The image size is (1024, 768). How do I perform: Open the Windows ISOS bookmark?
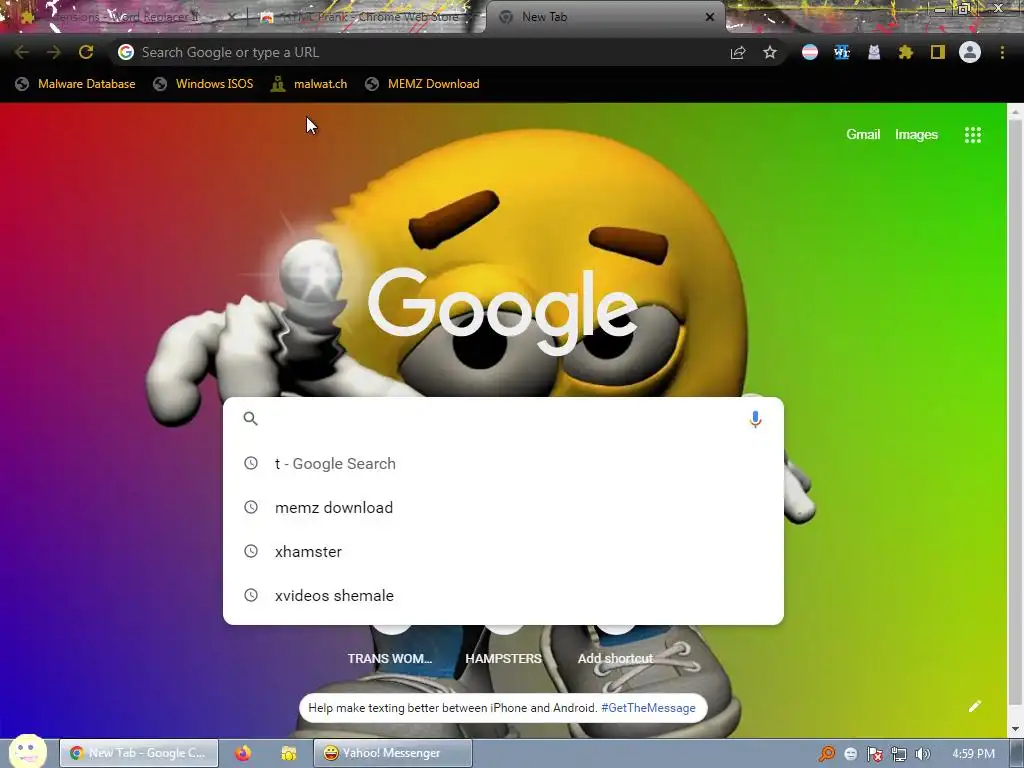click(203, 84)
